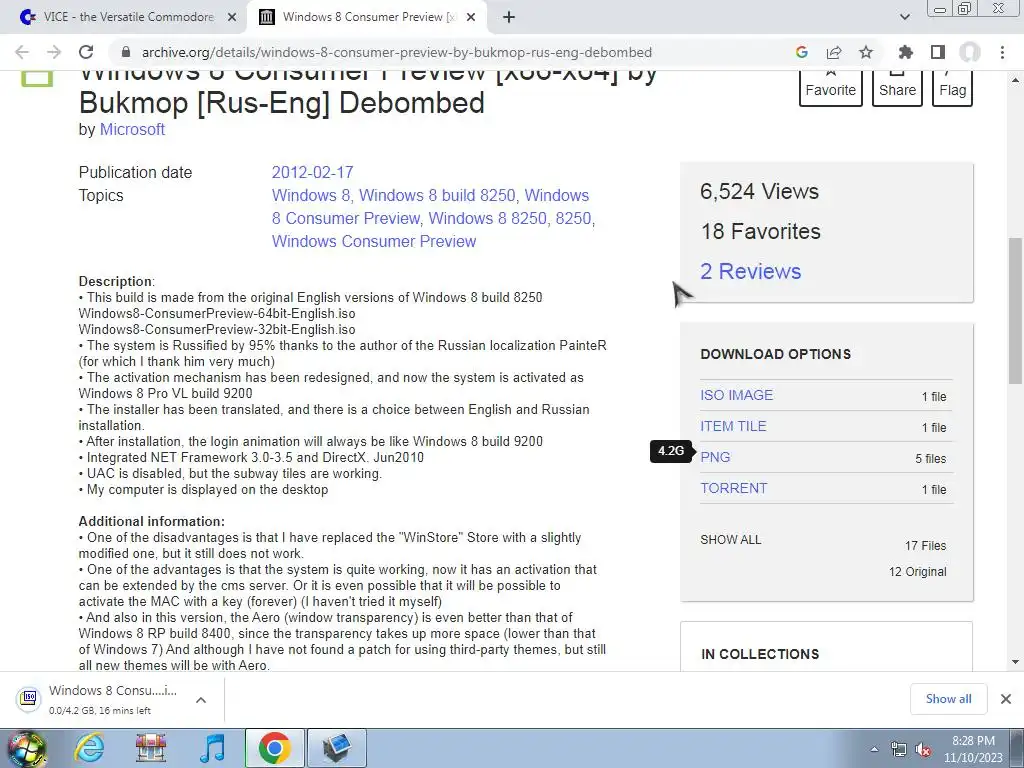Viewport: 1024px width, 768px height.
Task: Click the share page icon in address bar
Action: point(834,52)
